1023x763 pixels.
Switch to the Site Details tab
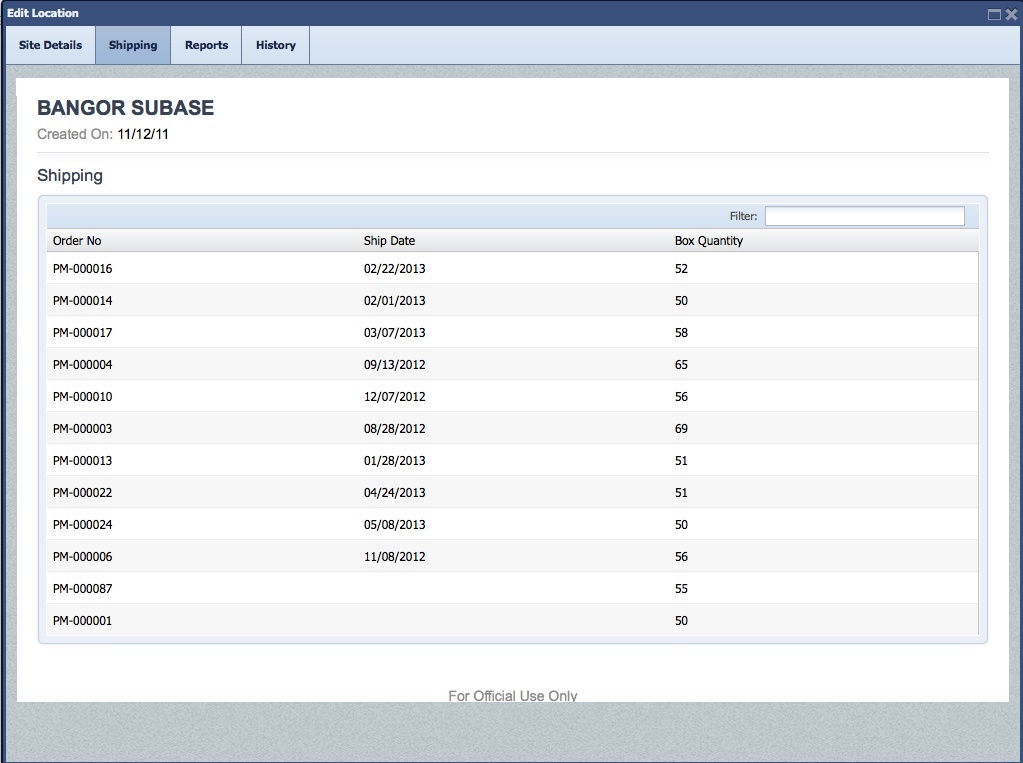(50, 45)
